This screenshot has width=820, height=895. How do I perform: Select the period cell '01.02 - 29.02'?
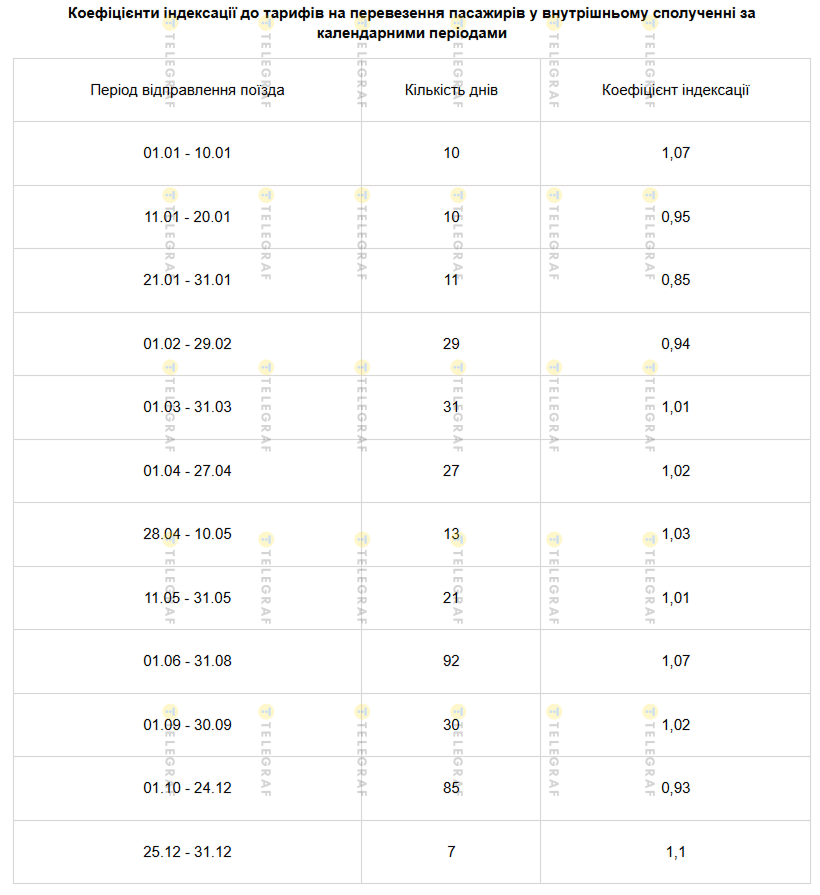187,344
